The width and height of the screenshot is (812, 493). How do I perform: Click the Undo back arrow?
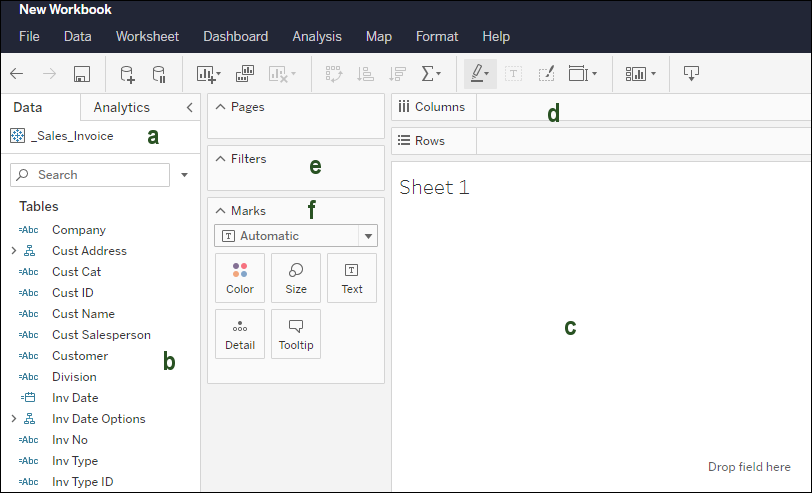coord(16,73)
